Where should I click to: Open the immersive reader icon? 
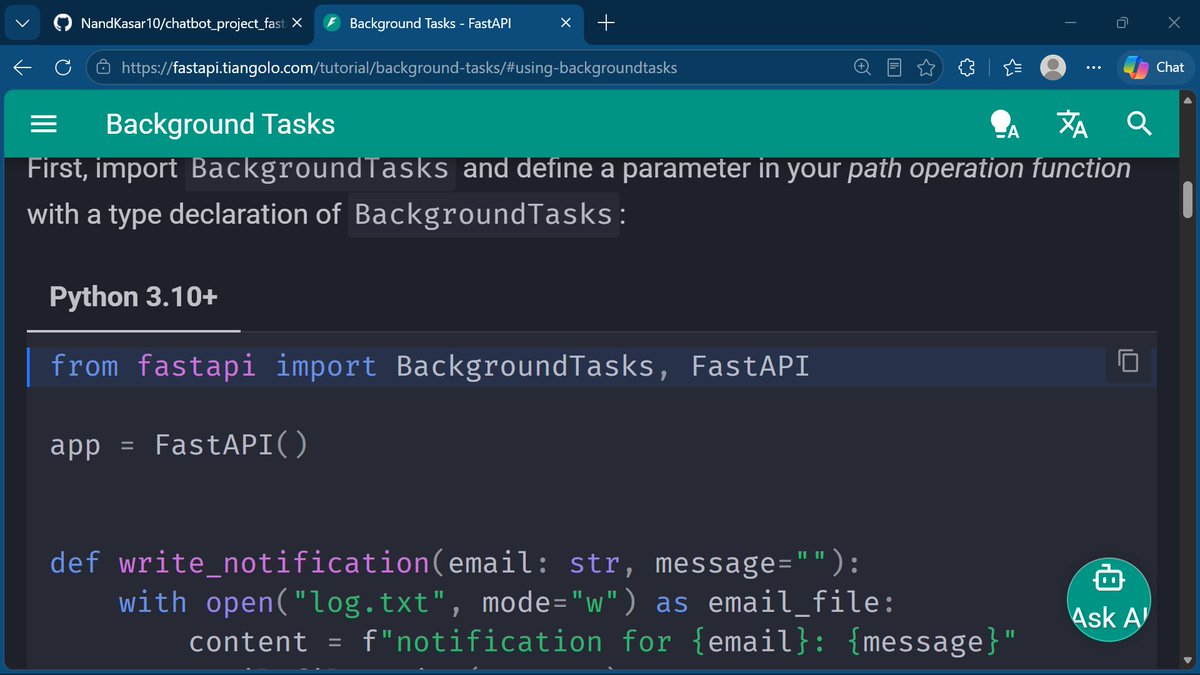click(x=894, y=67)
